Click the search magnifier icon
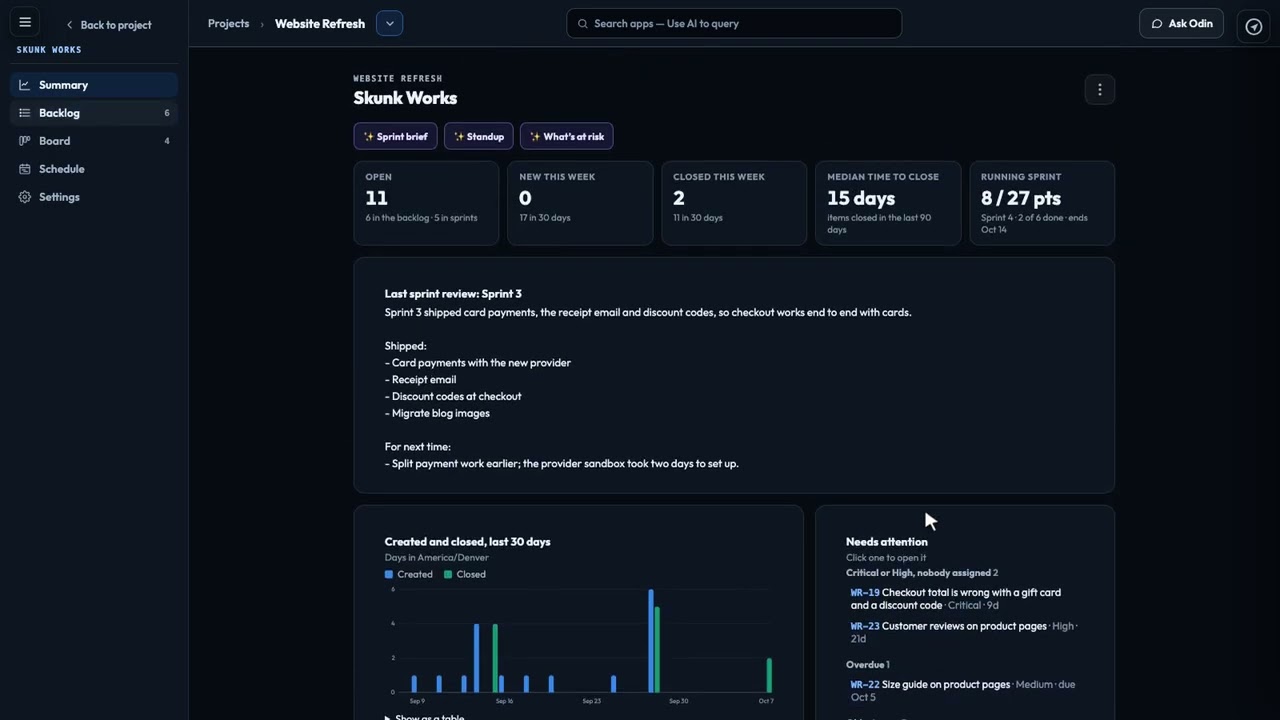The image size is (1280, 720). point(583,24)
